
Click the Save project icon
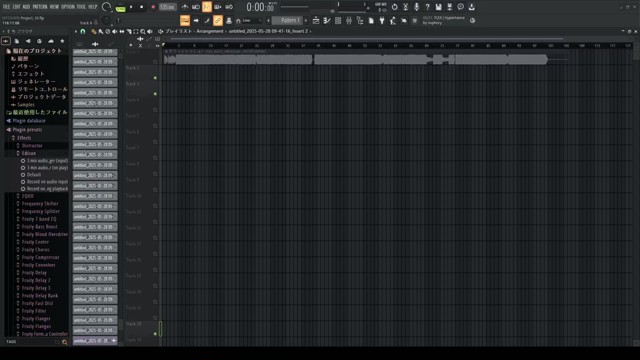coord(438,7)
